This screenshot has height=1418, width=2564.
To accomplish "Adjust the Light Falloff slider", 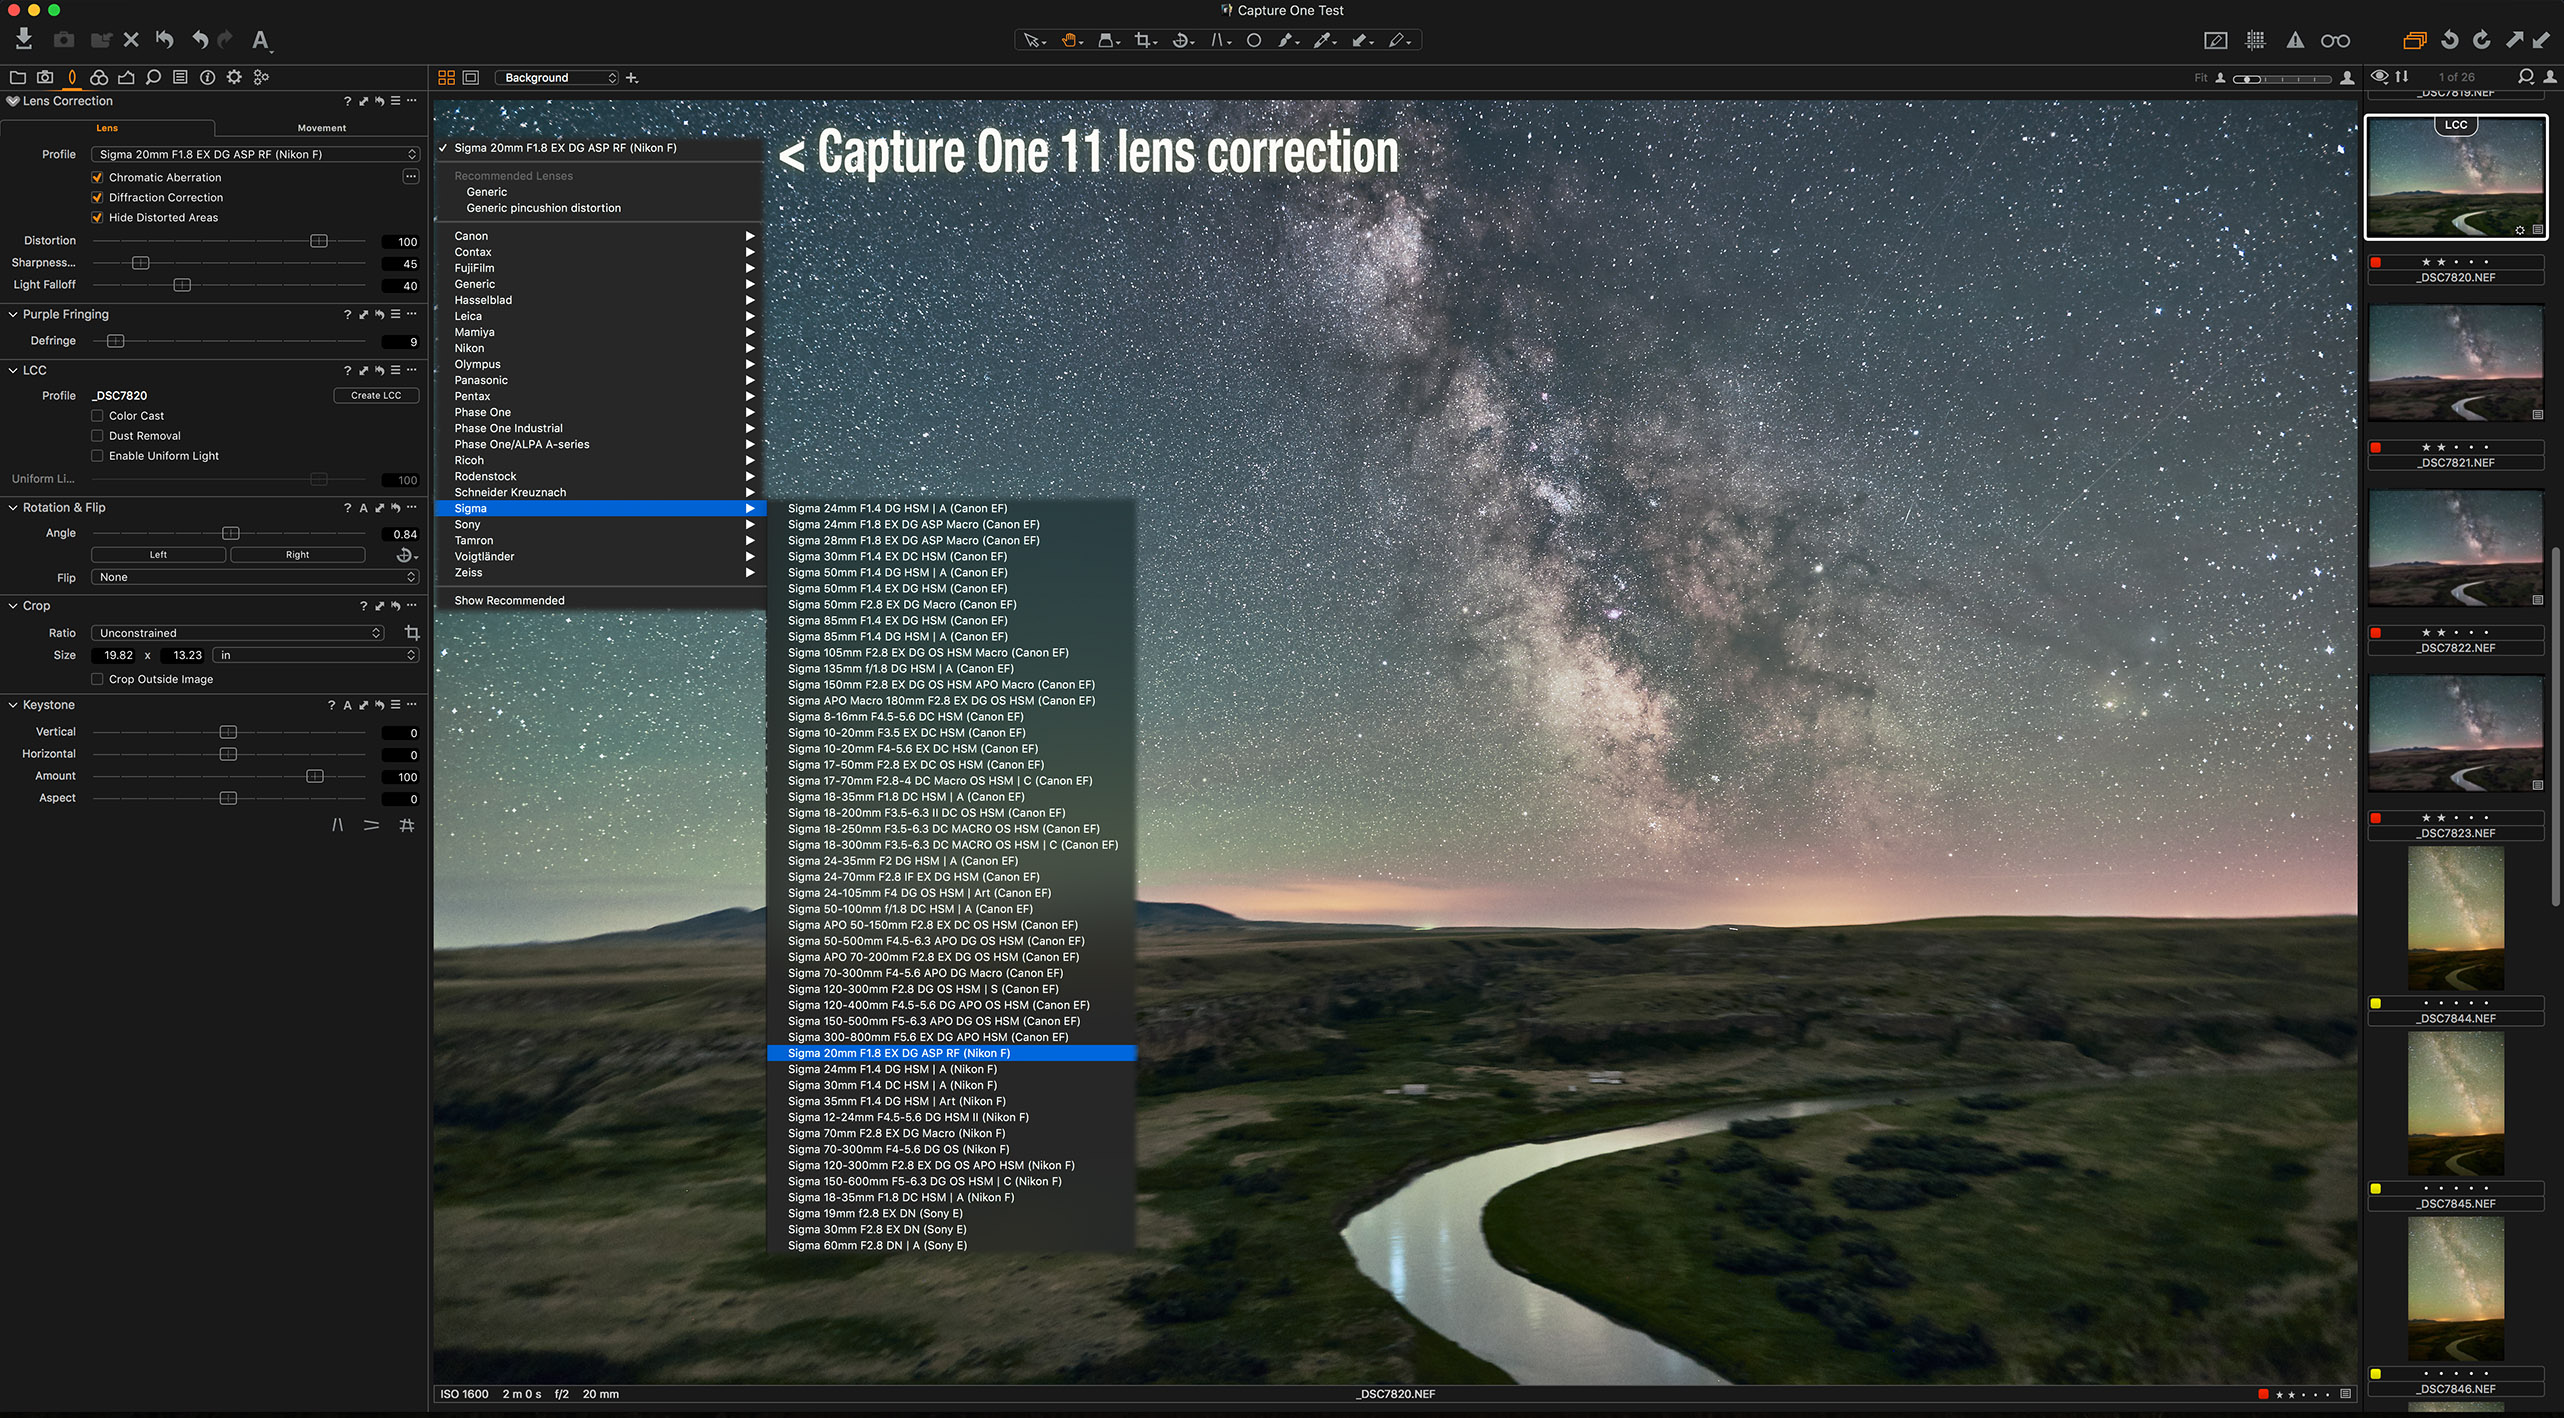I will coord(182,285).
